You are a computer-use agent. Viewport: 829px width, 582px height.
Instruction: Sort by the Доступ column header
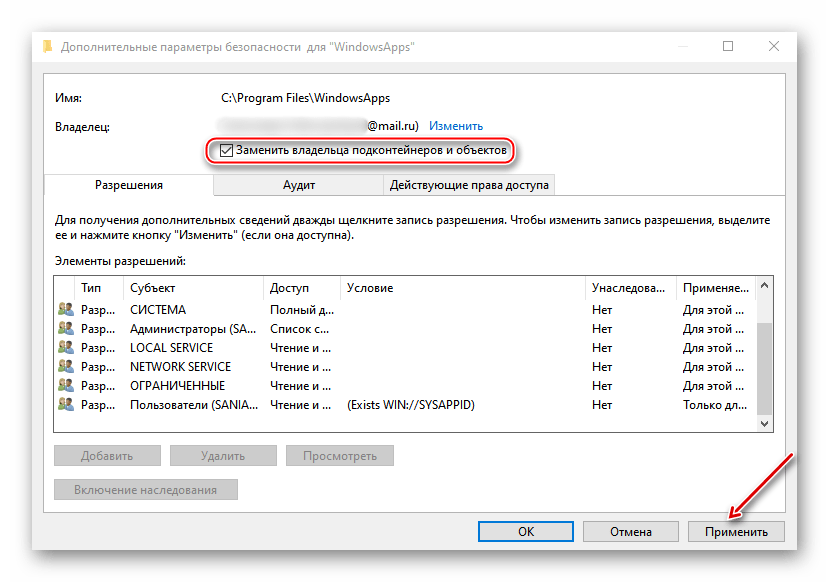289,288
